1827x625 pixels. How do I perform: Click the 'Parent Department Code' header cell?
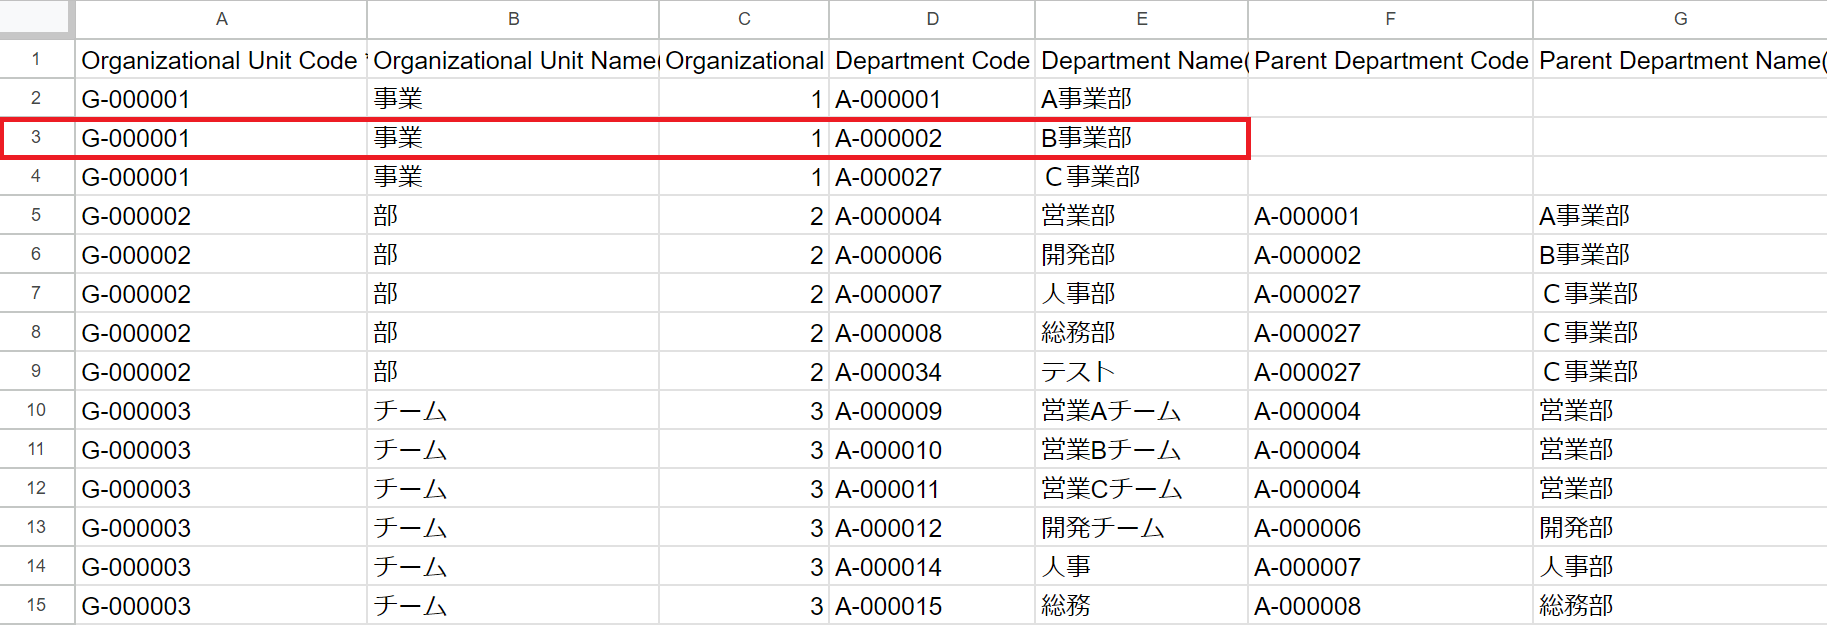pyautogui.click(x=1389, y=61)
